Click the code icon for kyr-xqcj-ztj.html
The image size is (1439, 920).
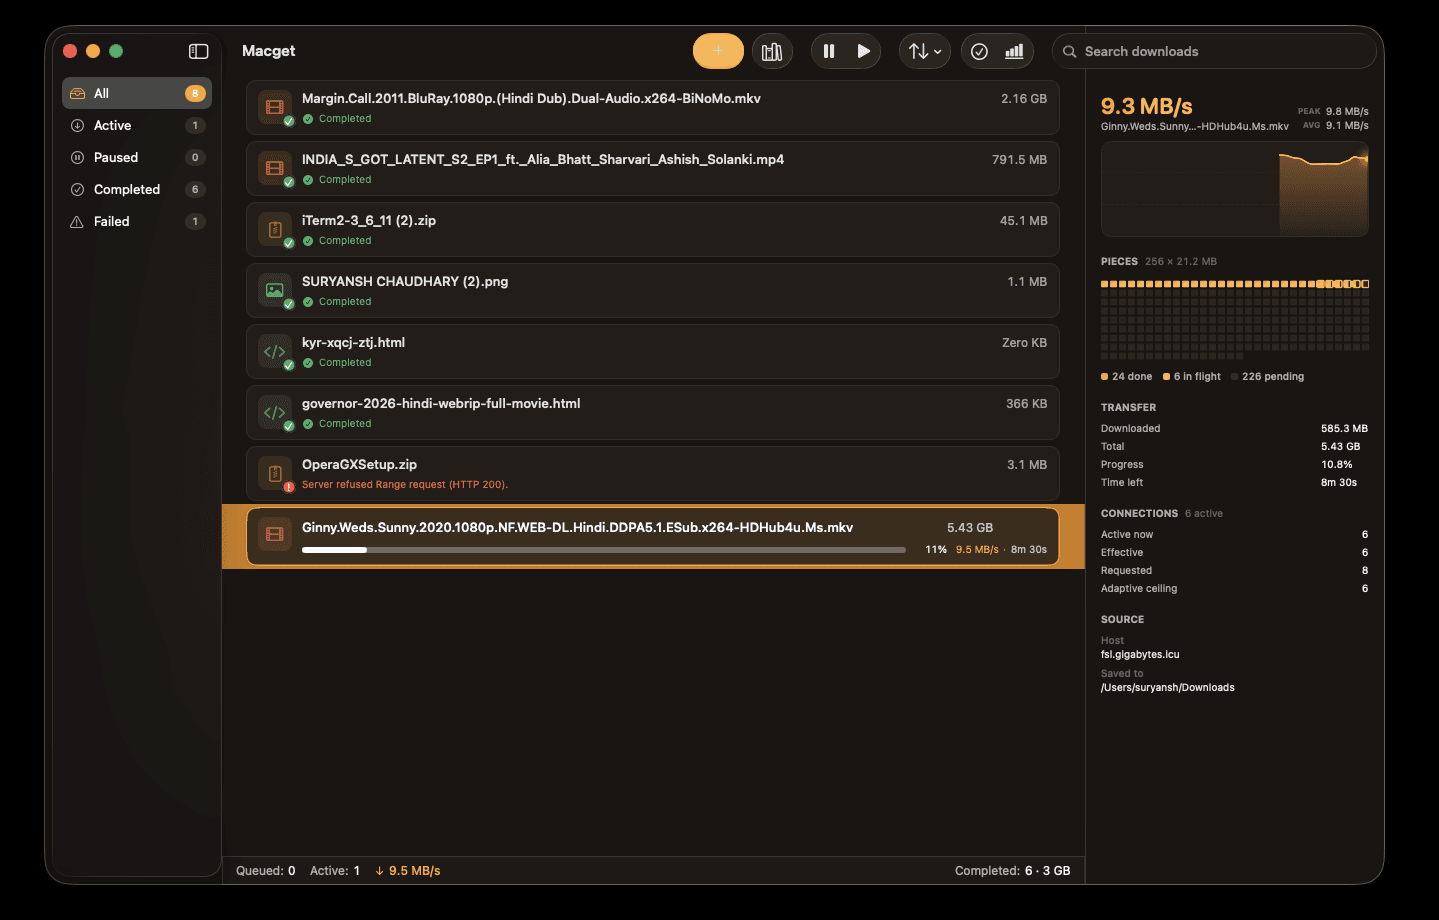click(x=274, y=351)
